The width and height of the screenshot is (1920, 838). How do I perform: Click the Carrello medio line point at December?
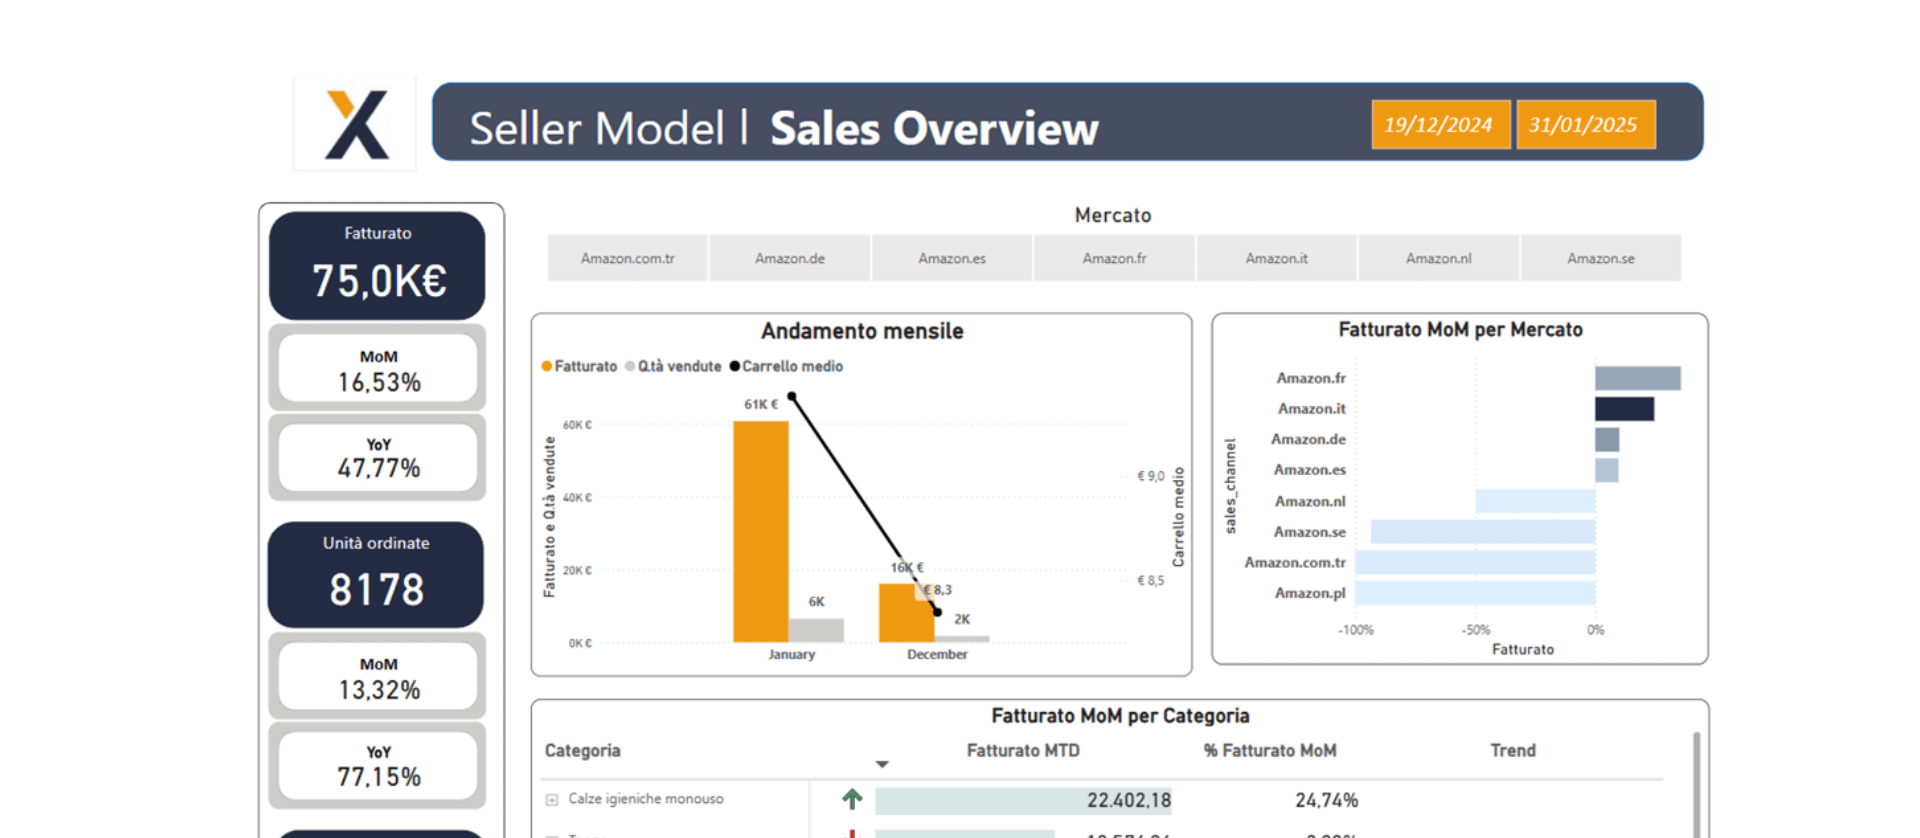[937, 612]
